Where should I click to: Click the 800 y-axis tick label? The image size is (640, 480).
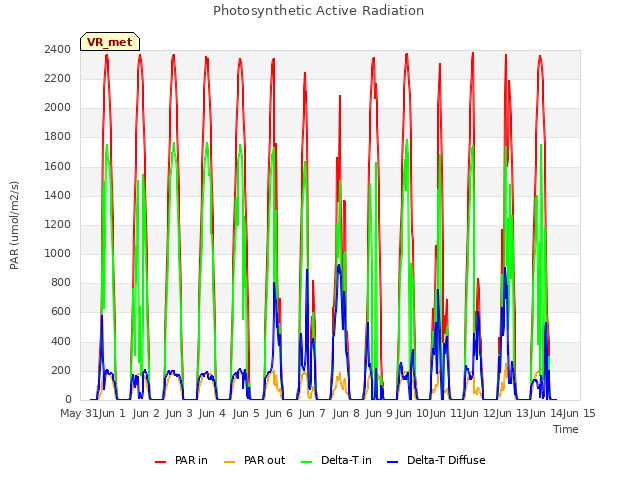(61, 283)
